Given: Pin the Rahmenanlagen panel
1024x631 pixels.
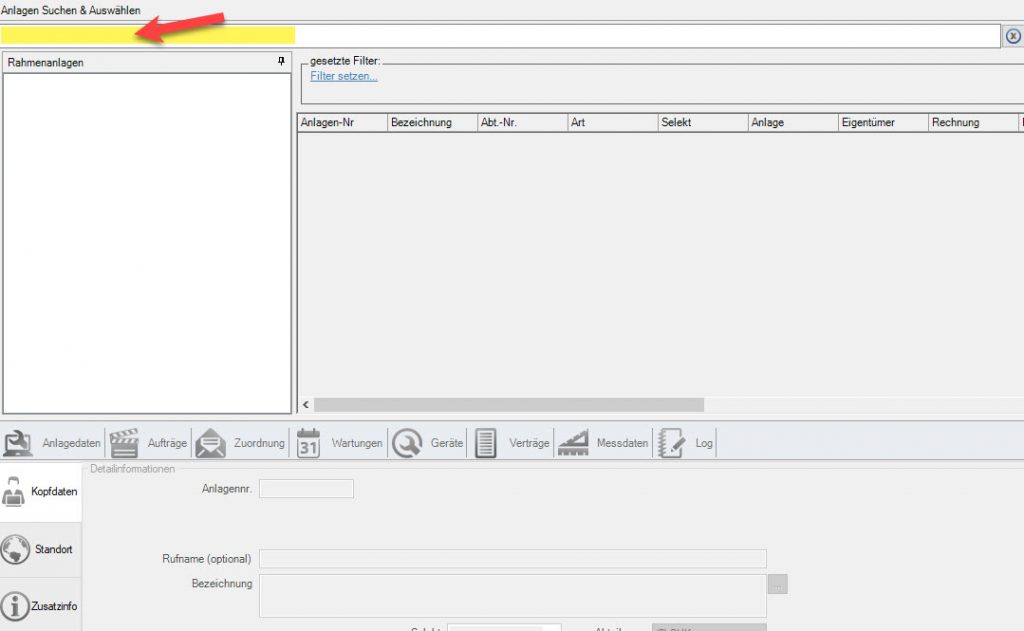Looking at the screenshot, I should click(281, 61).
